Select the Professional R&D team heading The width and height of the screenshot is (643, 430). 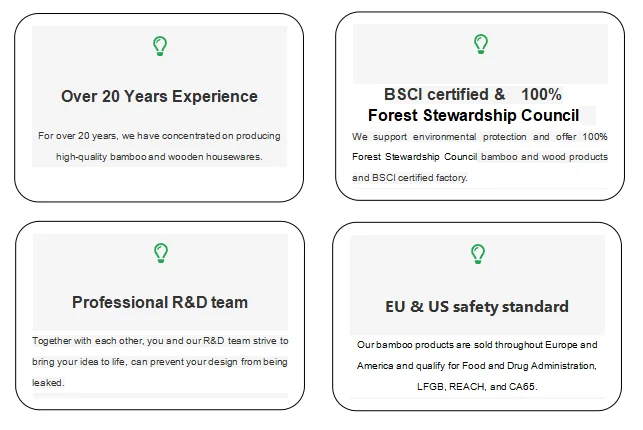click(160, 302)
